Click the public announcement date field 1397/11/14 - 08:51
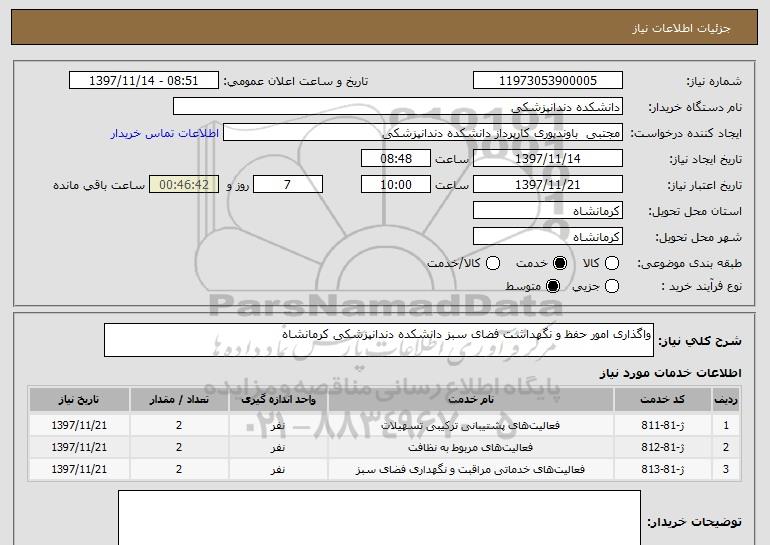 pyautogui.click(x=144, y=81)
